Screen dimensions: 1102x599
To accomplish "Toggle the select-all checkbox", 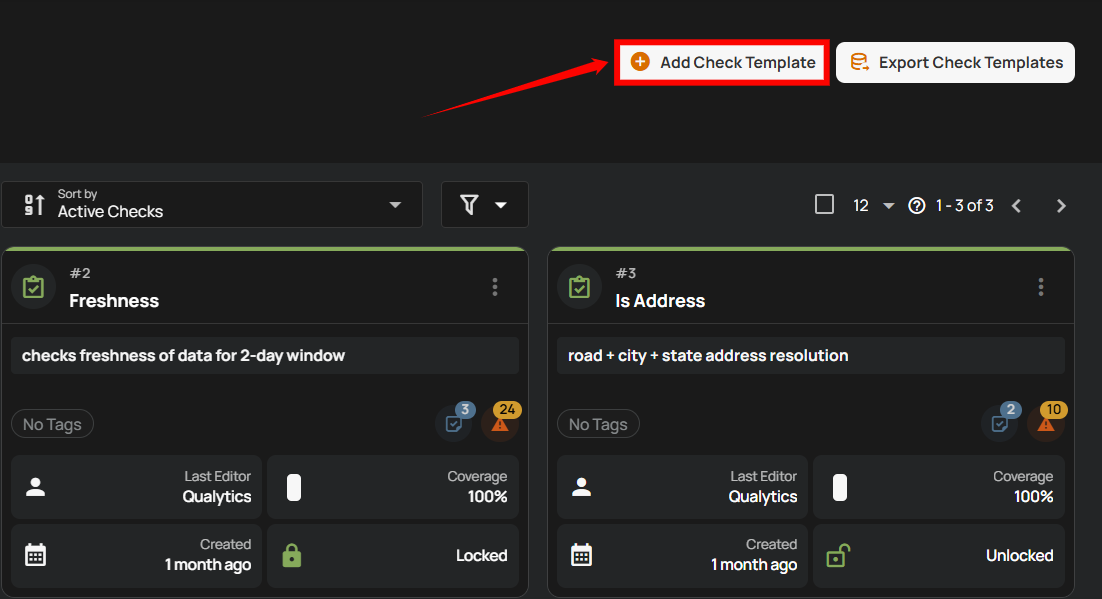I will 824,205.
